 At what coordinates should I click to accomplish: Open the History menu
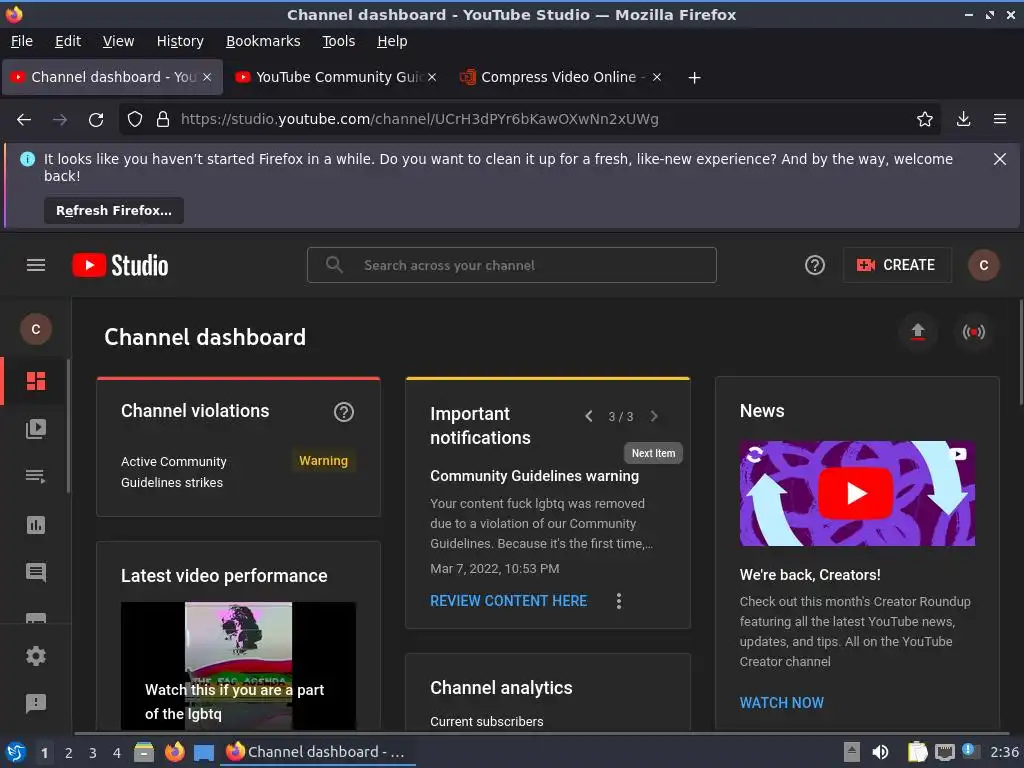pos(180,41)
